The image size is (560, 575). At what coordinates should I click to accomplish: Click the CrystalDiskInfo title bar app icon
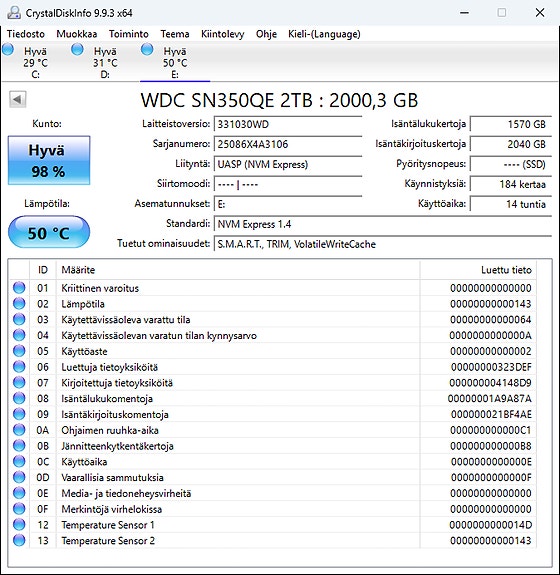click(14, 13)
